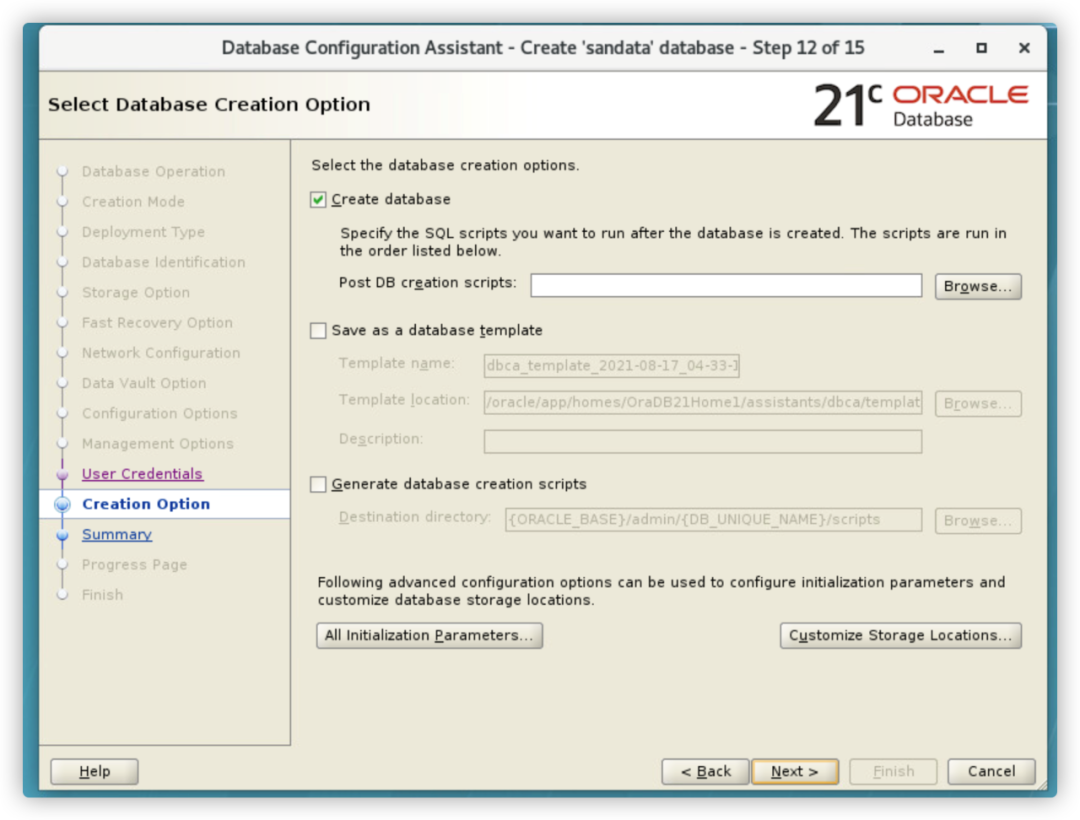Viewport: 1080px width, 820px height.
Task: Select the Creation Option step
Action: pos(146,504)
